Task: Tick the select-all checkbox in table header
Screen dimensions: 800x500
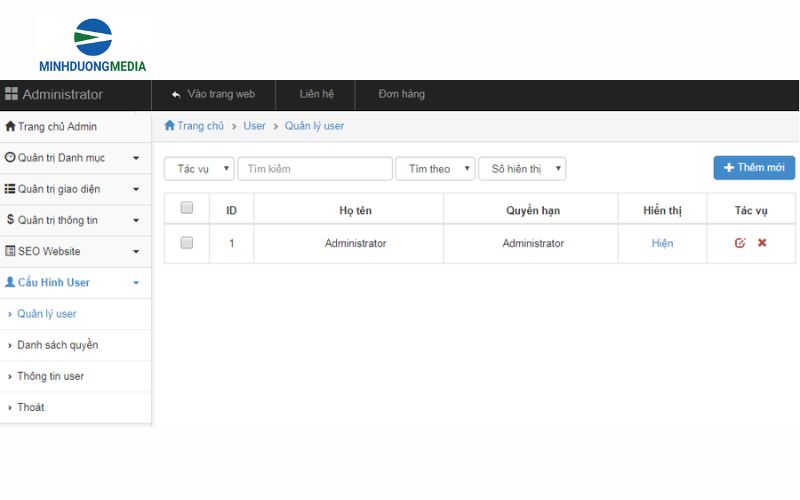Action: [186, 208]
